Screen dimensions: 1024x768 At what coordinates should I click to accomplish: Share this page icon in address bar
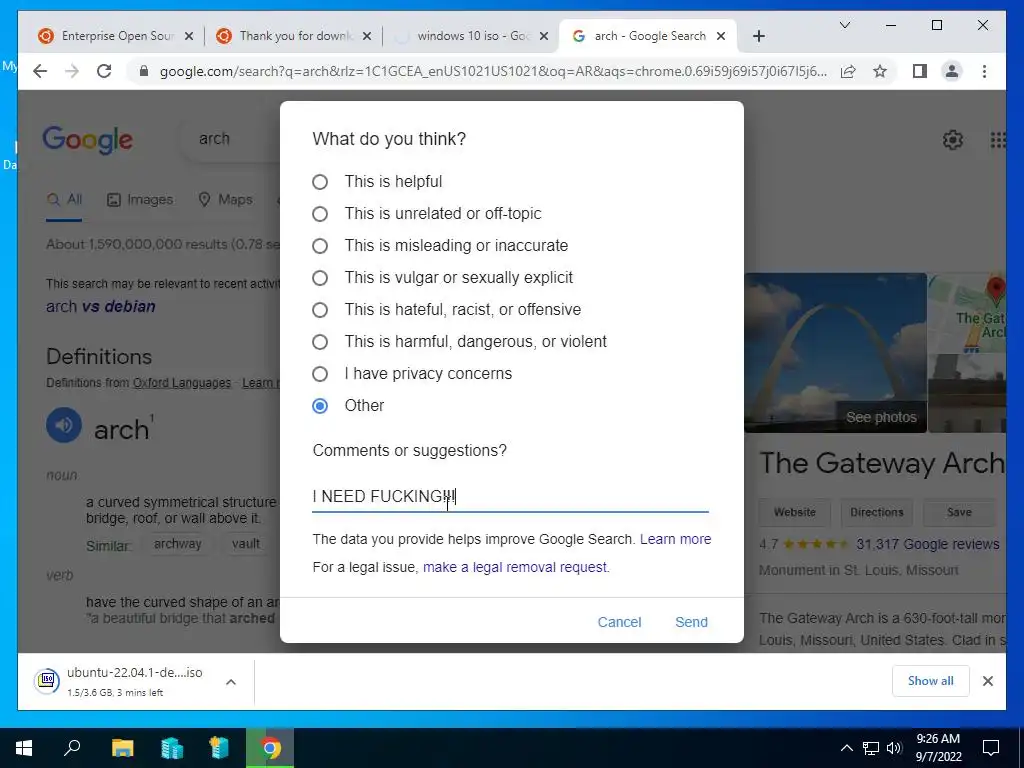click(x=848, y=71)
